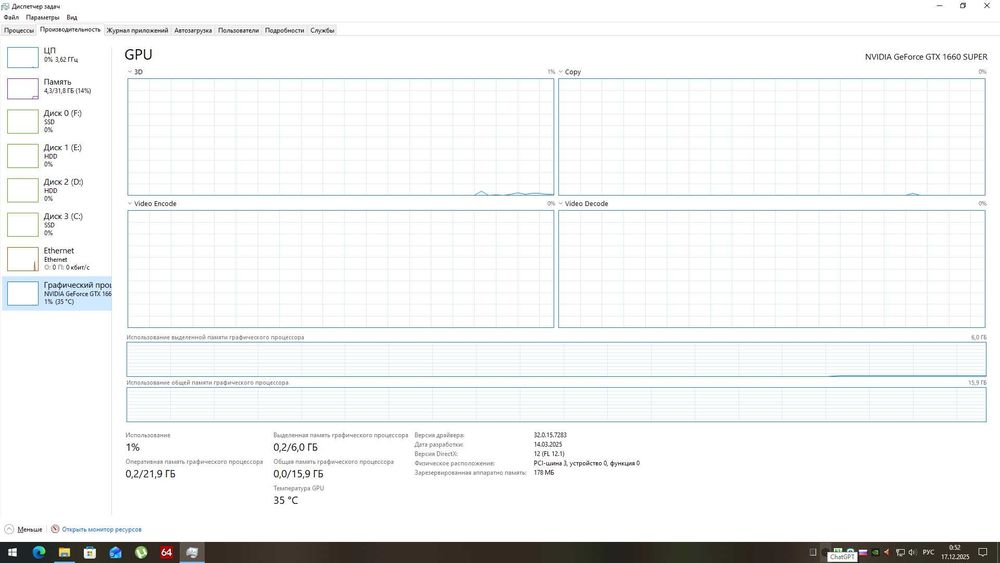Open the Вид menu

(71, 17)
